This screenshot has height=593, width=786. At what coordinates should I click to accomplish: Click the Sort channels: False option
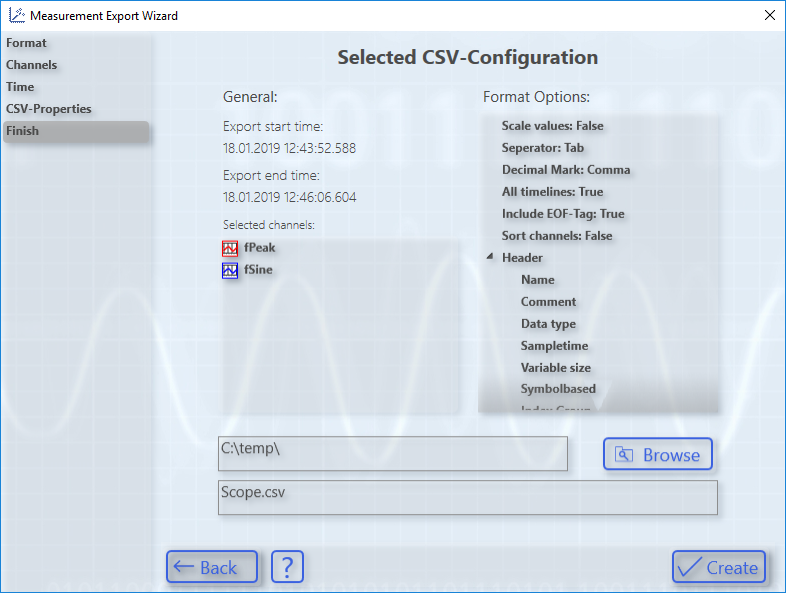point(557,236)
